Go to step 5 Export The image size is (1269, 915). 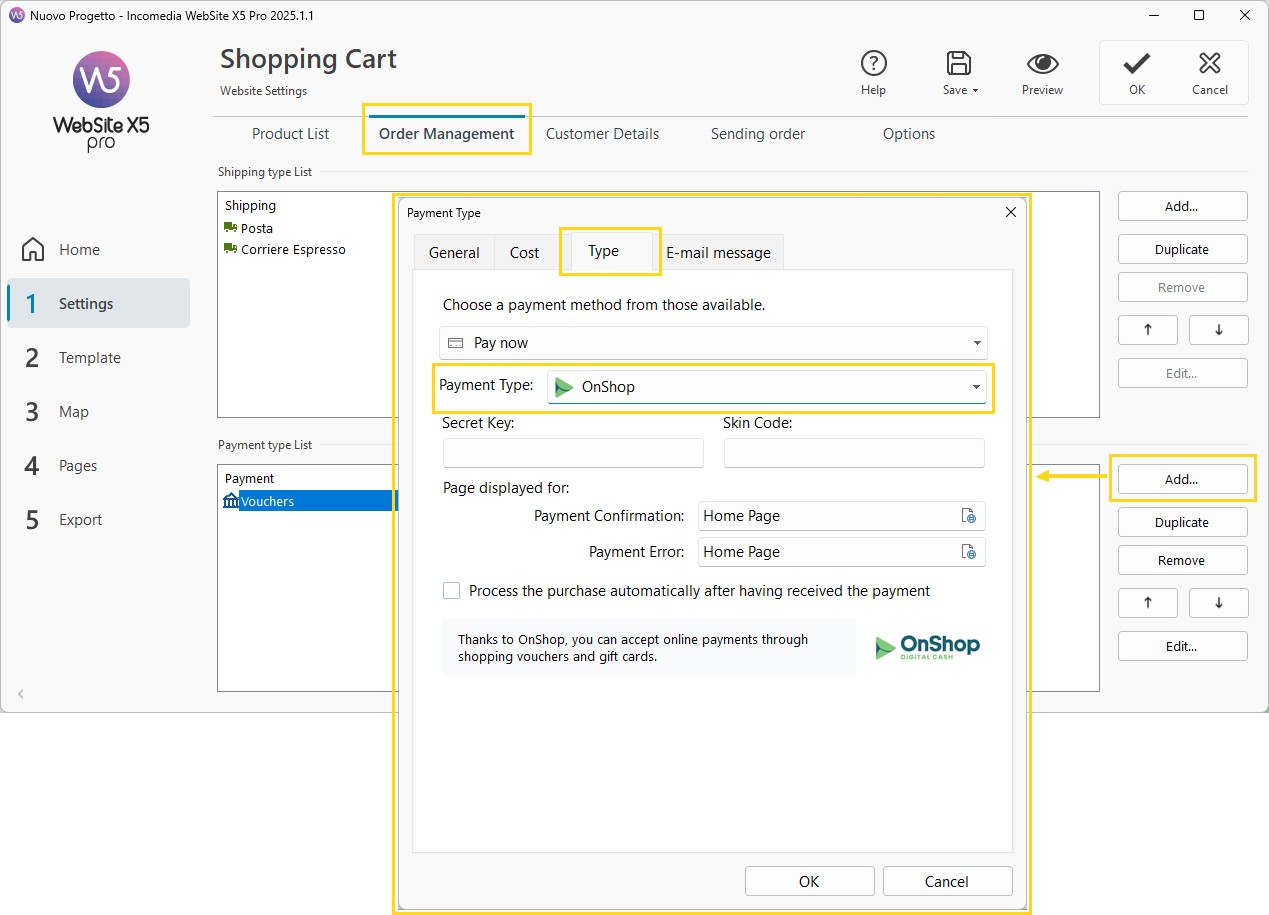click(x=98, y=520)
